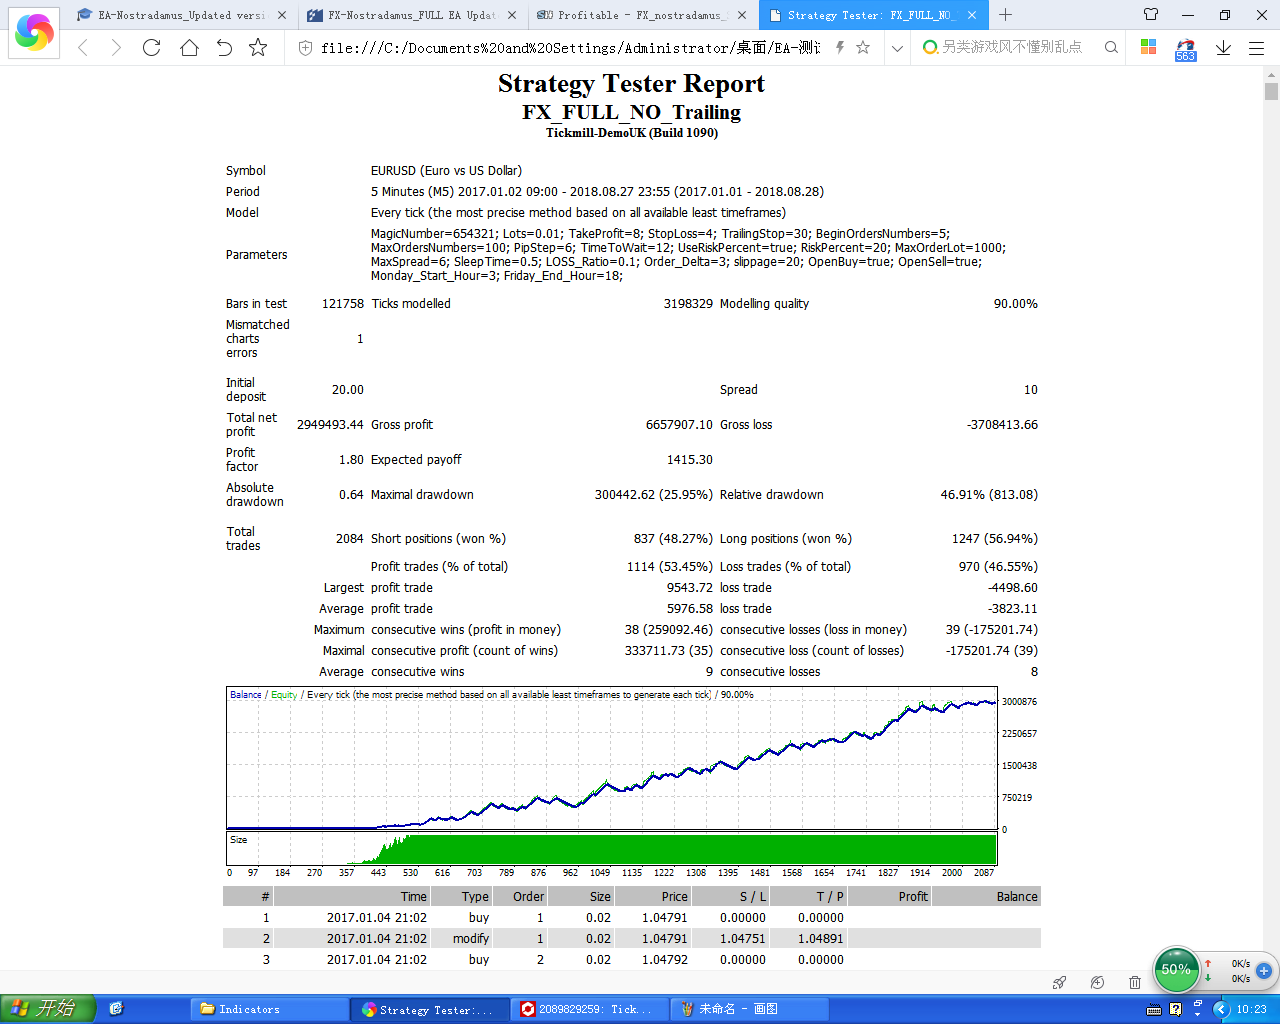The width and height of the screenshot is (1280, 1024).
Task: Click the search magnifier icon
Action: click(1111, 47)
